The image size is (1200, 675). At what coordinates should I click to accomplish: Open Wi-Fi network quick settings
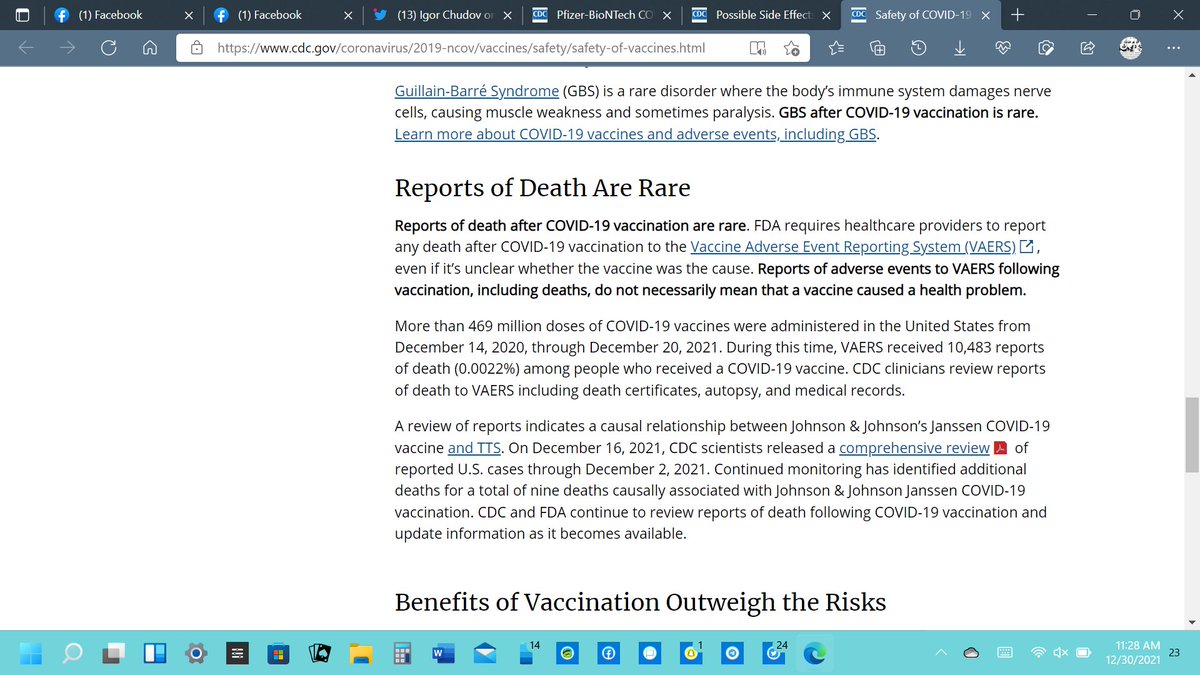tap(1039, 653)
